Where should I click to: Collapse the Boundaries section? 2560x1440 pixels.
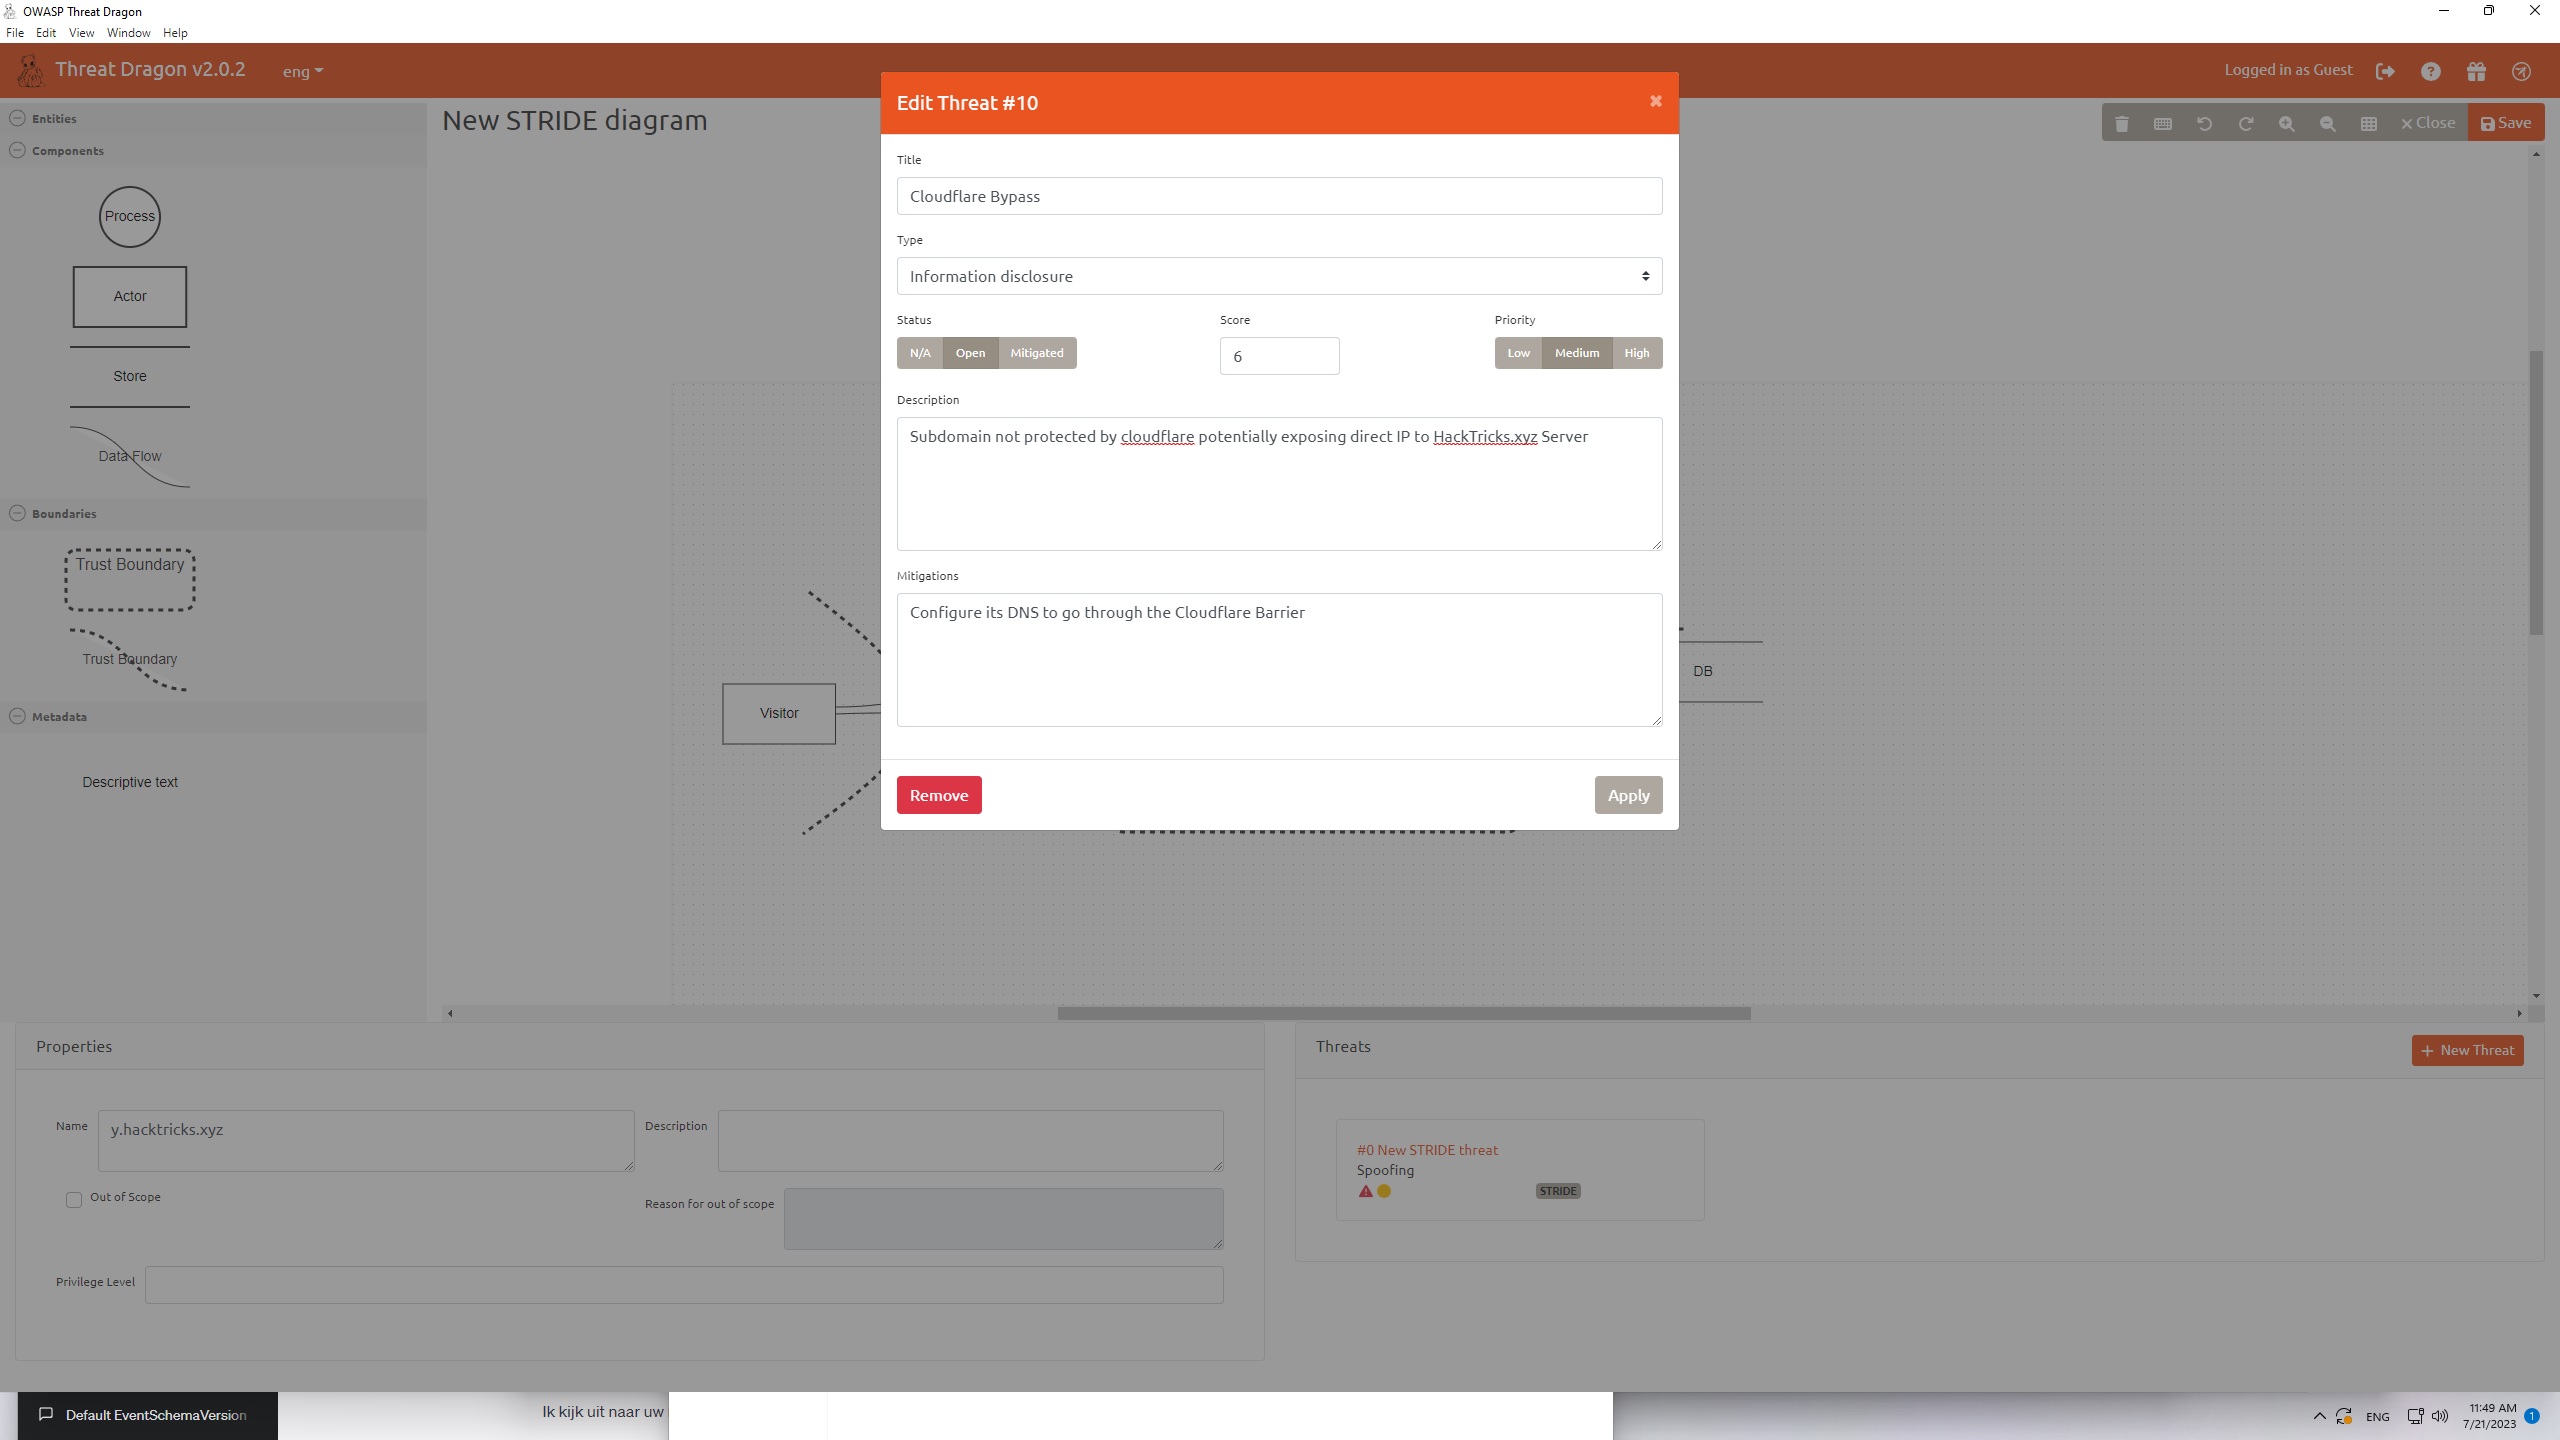click(17, 513)
